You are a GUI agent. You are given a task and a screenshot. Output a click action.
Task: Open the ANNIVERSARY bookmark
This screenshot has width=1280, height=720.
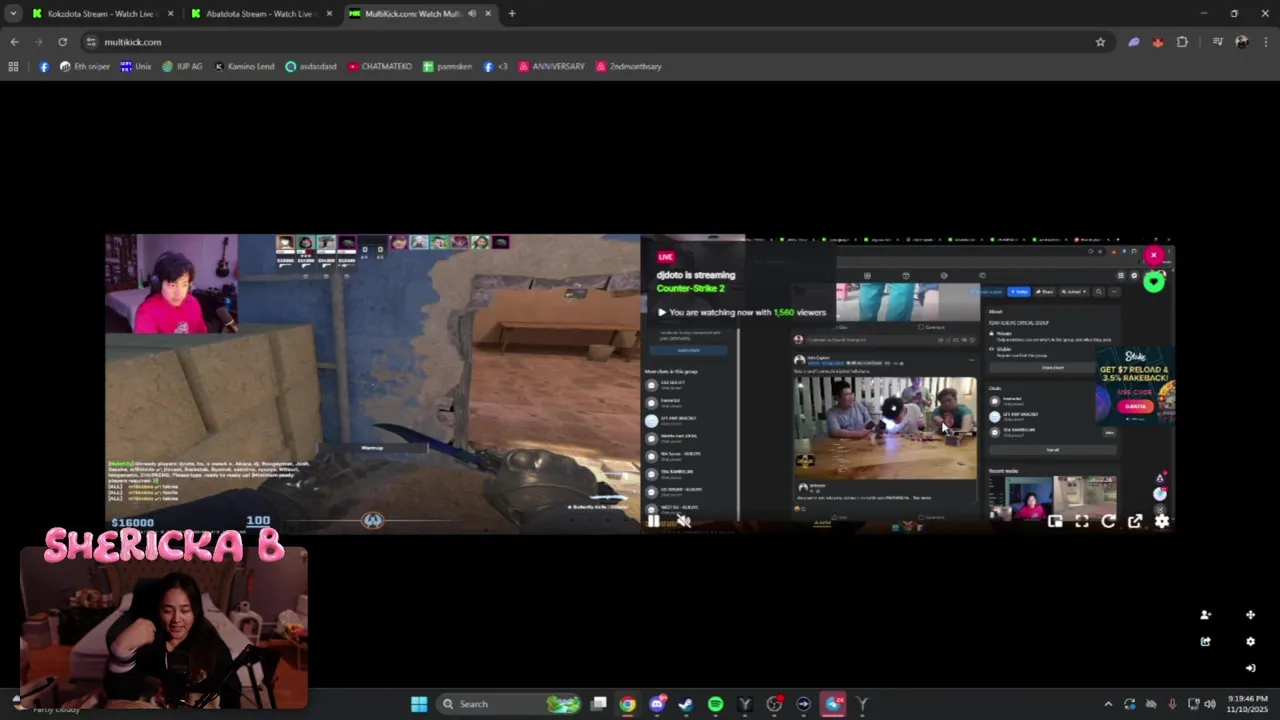(551, 66)
